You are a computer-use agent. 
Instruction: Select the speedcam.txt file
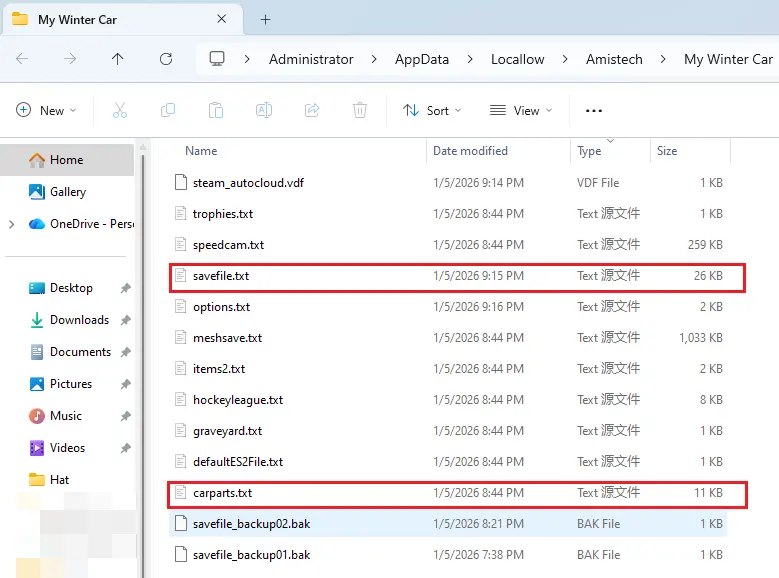point(447,245)
